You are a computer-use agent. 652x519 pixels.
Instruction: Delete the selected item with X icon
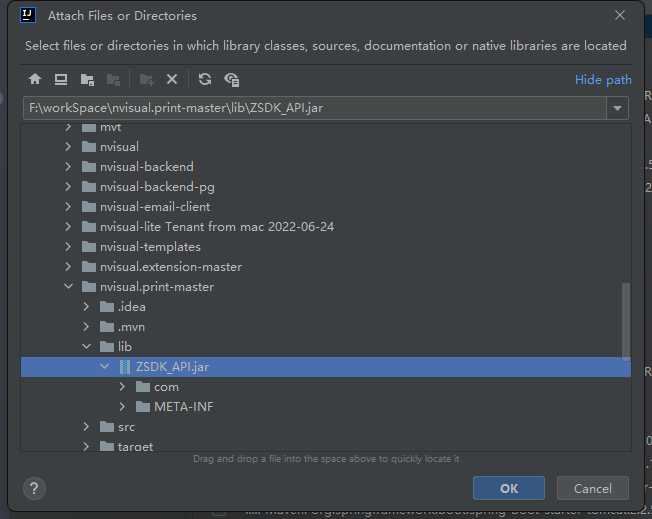point(172,79)
